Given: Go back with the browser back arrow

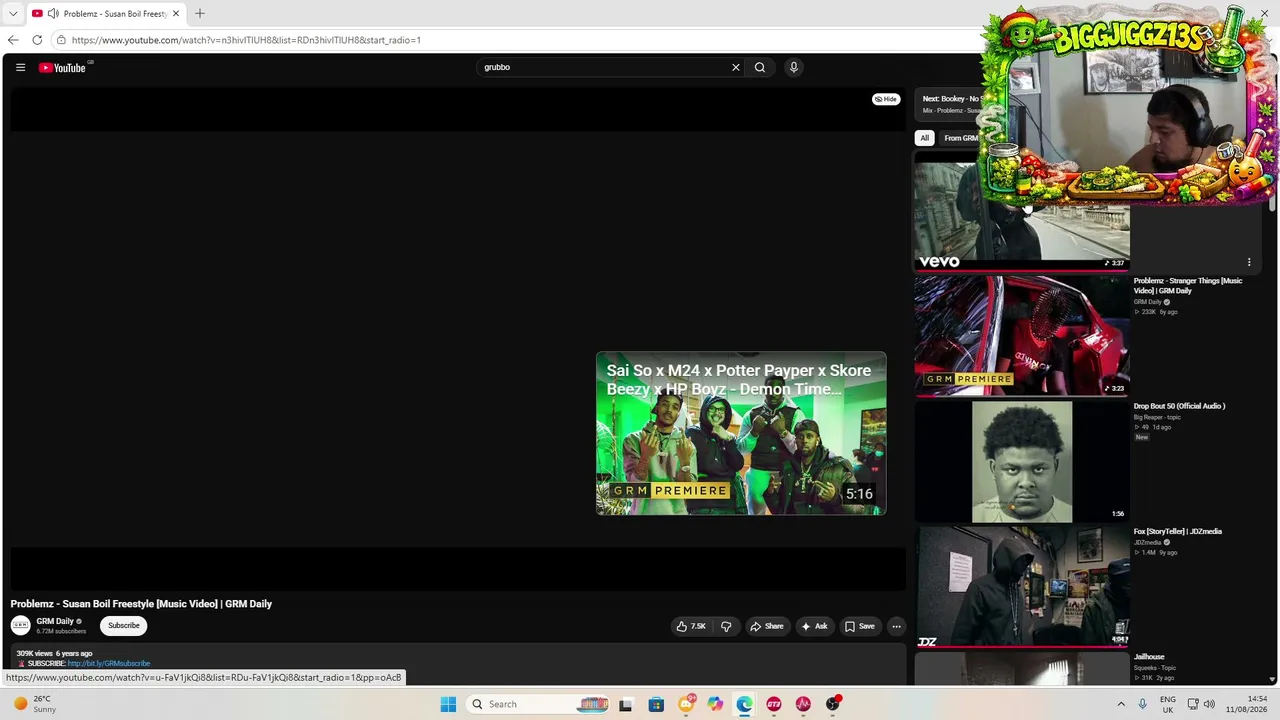Looking at the screenshot, I should coord(13,40).
